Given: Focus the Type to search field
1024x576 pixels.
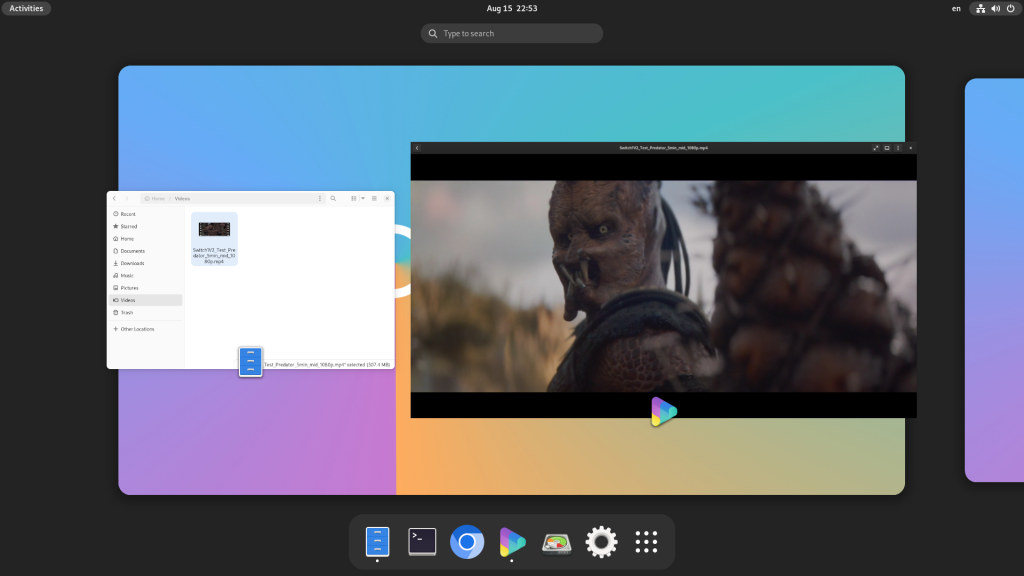Looking at the screenshot, I should coord(512,33).
